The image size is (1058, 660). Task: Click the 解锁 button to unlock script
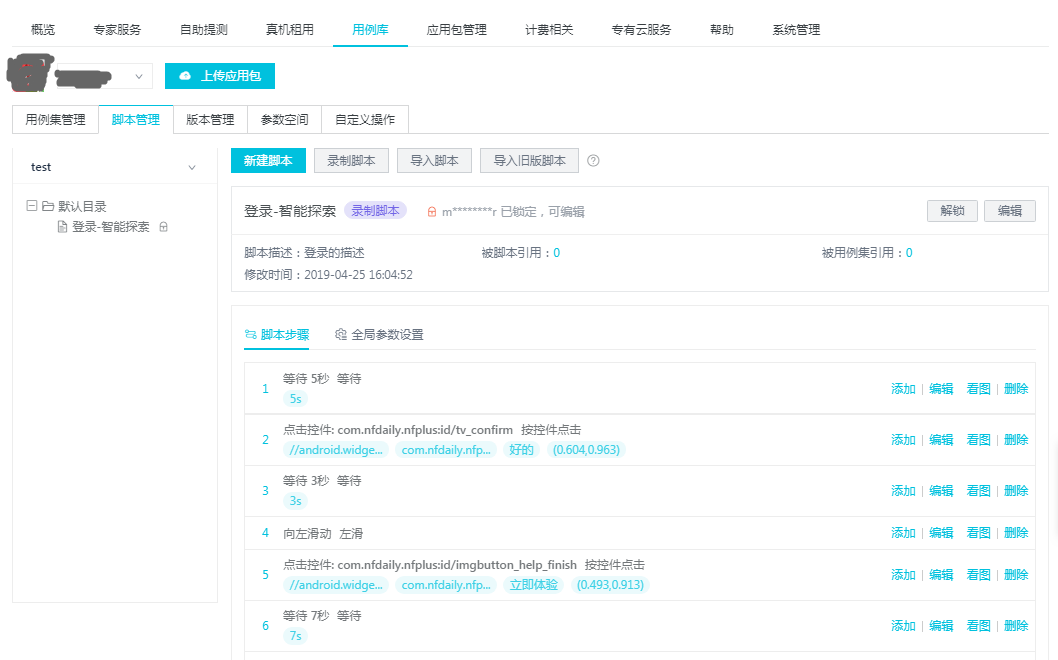[x=952, y=211]
